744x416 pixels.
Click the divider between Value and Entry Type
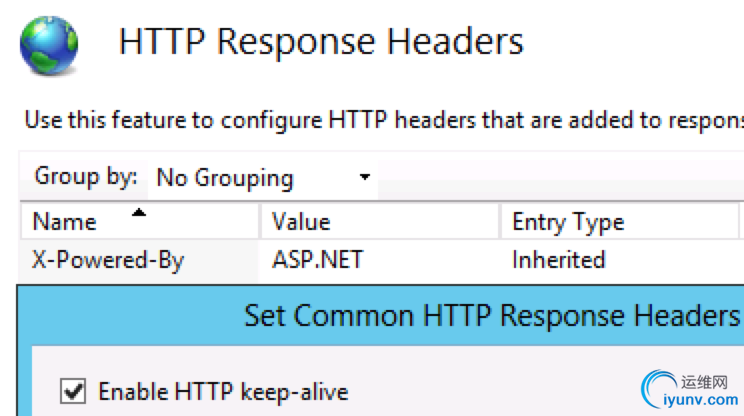(500, 222)
